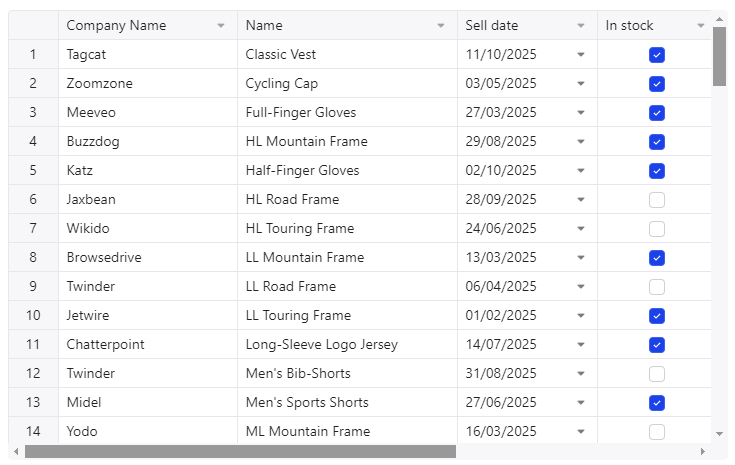Click the horizontal scrollbar thumb
Viewport: 735px width, 465px height.
pos(240,452)
